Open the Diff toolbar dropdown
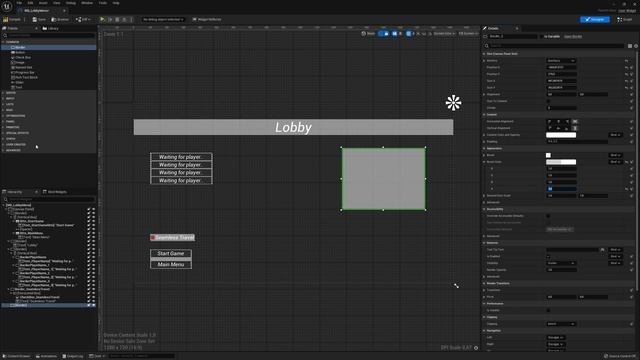 (83, 19)
